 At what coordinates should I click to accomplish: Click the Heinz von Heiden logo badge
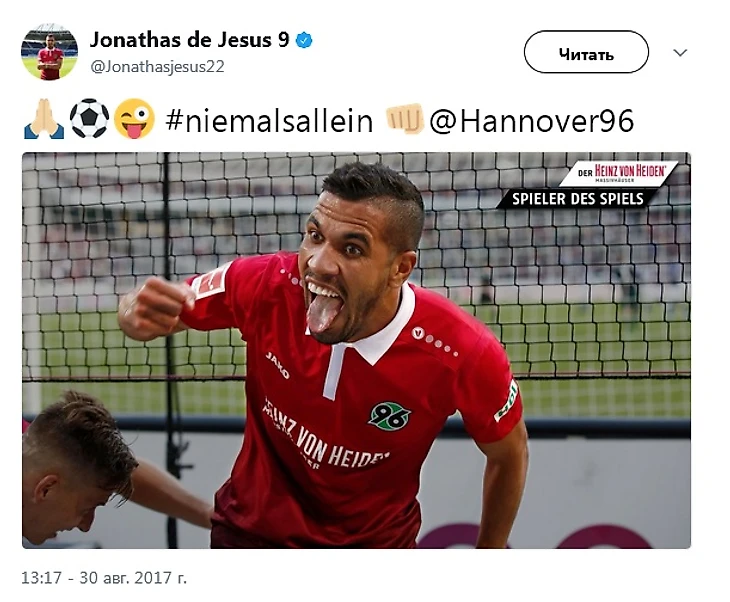click(x=619, y=172)
